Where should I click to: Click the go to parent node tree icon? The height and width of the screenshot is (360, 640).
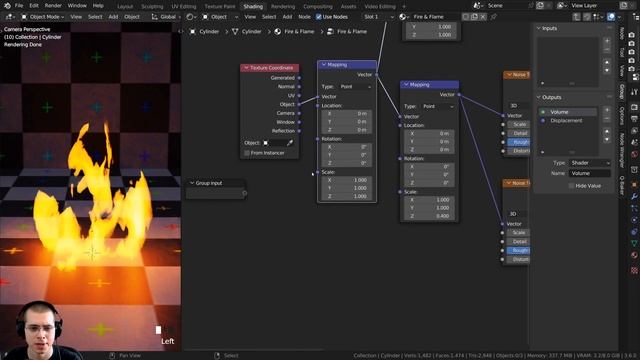(x=576, y=17)
